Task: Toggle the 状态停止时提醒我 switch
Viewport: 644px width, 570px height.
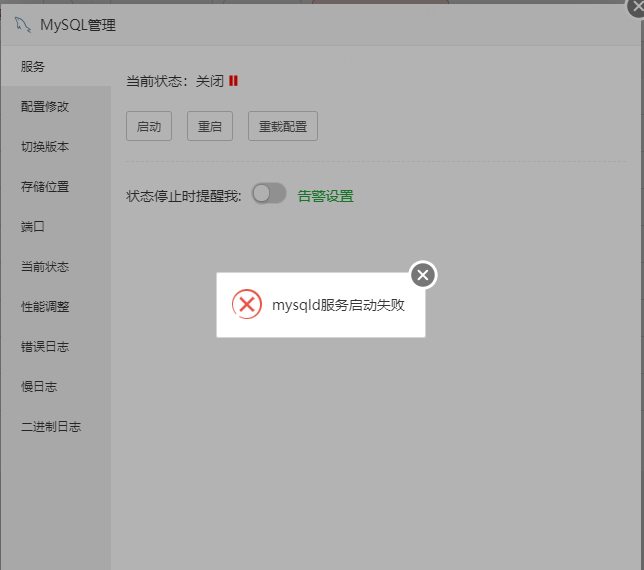Action: 269,193
